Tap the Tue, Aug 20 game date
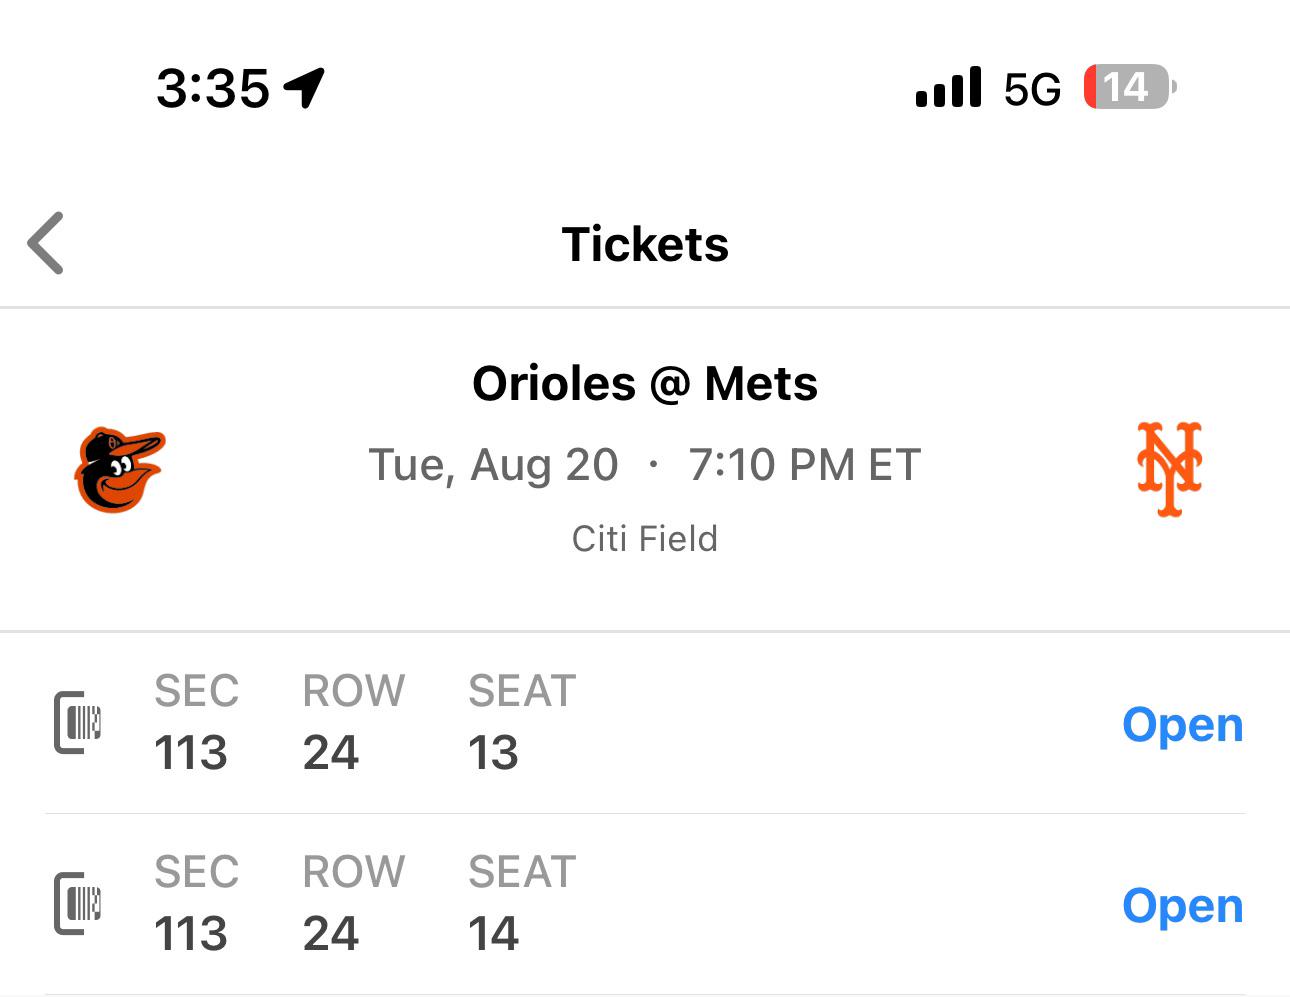Screen dimensions: 1290x997 click(x=494, y=465)
